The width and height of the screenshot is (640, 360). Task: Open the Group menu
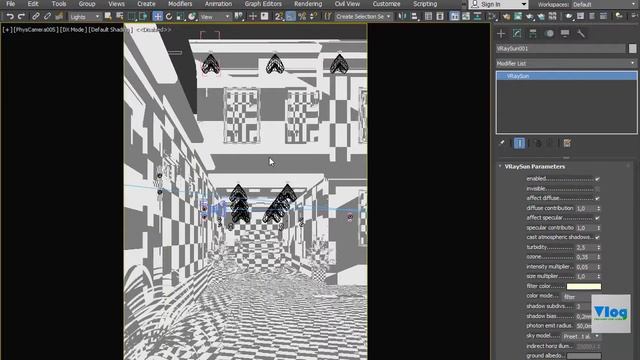[x=87, y=4]
